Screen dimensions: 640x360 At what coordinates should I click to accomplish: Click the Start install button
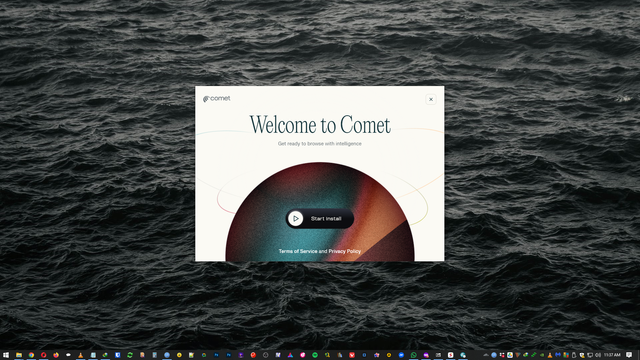[x=320, y=219]
